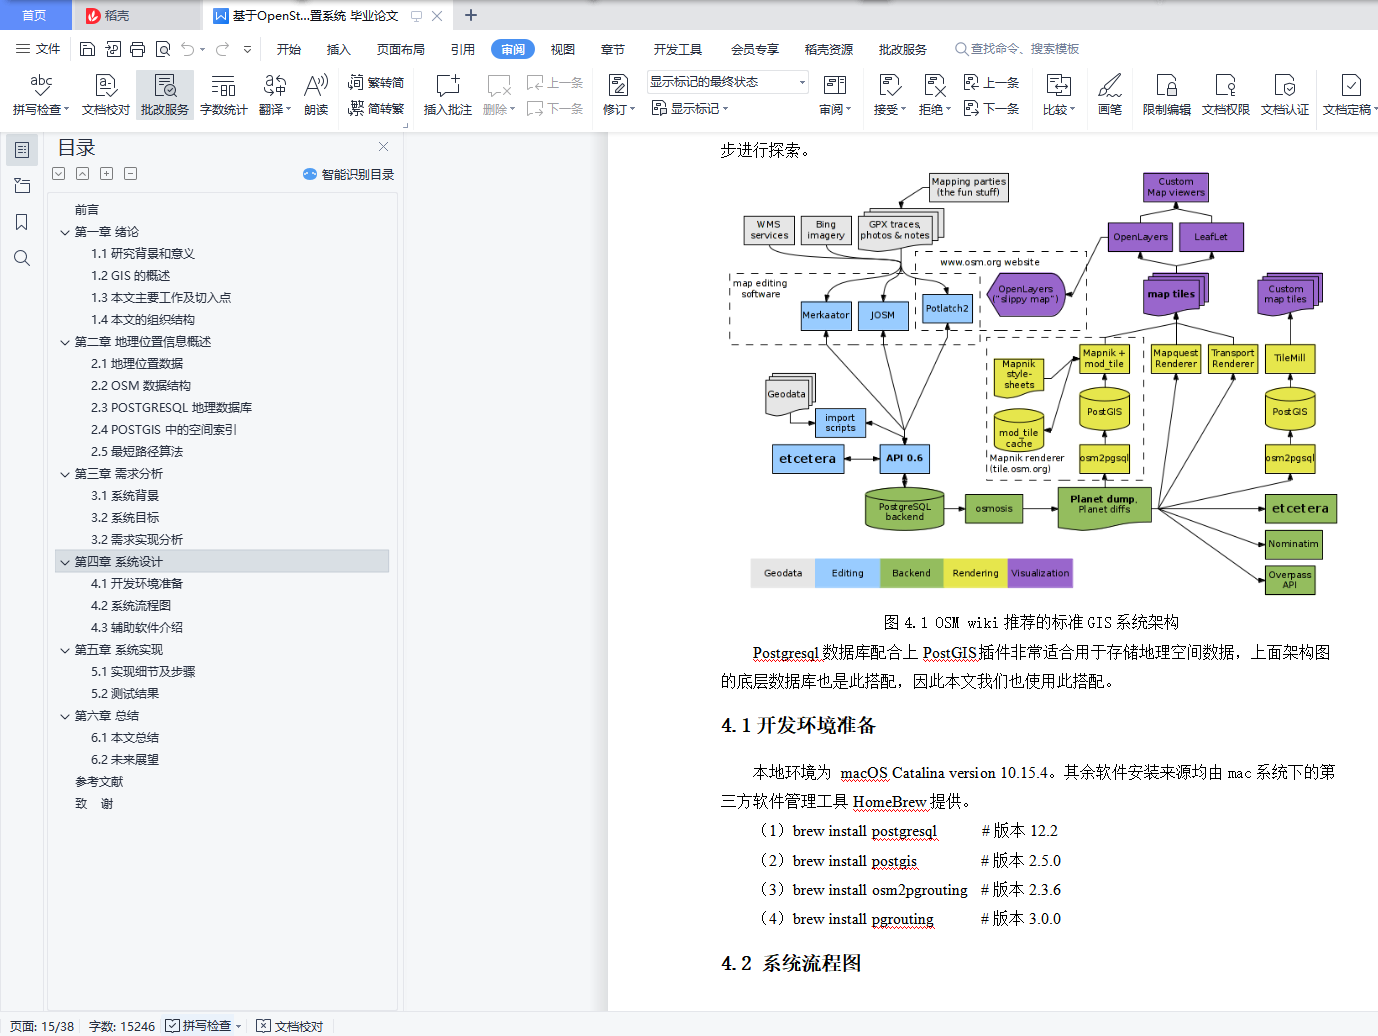The height and width of the screenshot is (1036, 1378).
Task: Open restrict editing (限制编辑)
Action: 1167,95
